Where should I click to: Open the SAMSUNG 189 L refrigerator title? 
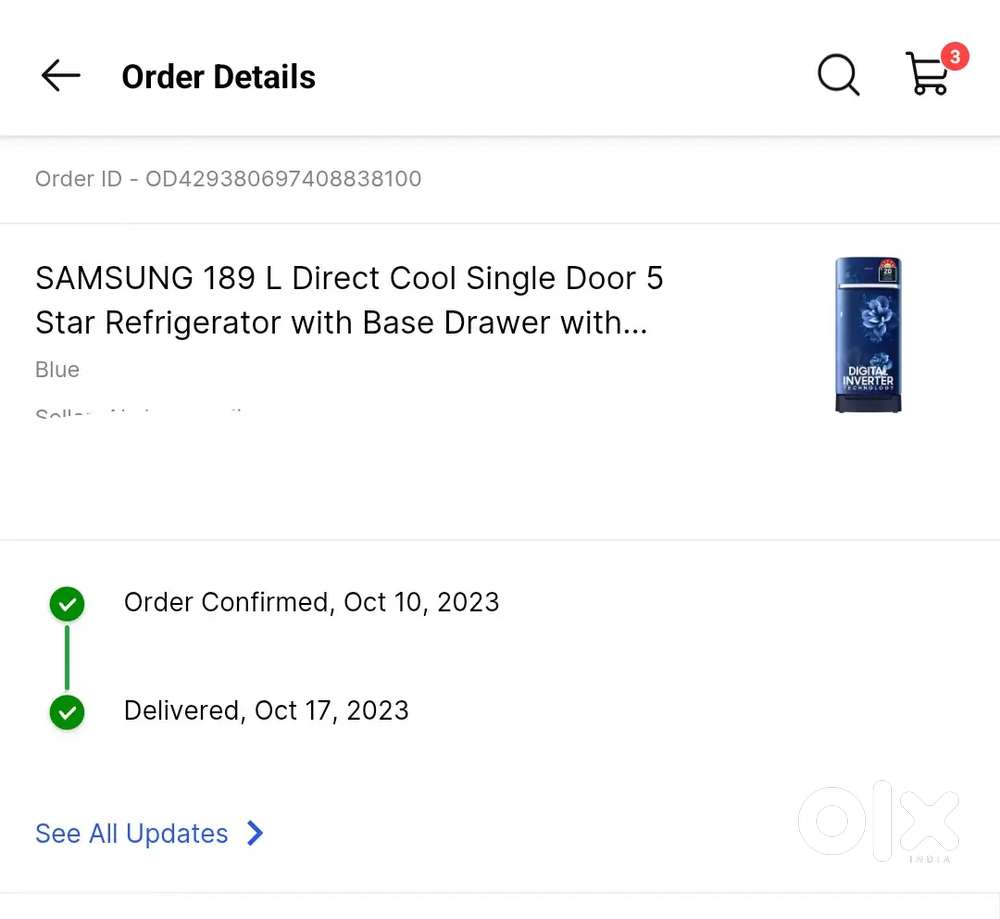(349, 300)
